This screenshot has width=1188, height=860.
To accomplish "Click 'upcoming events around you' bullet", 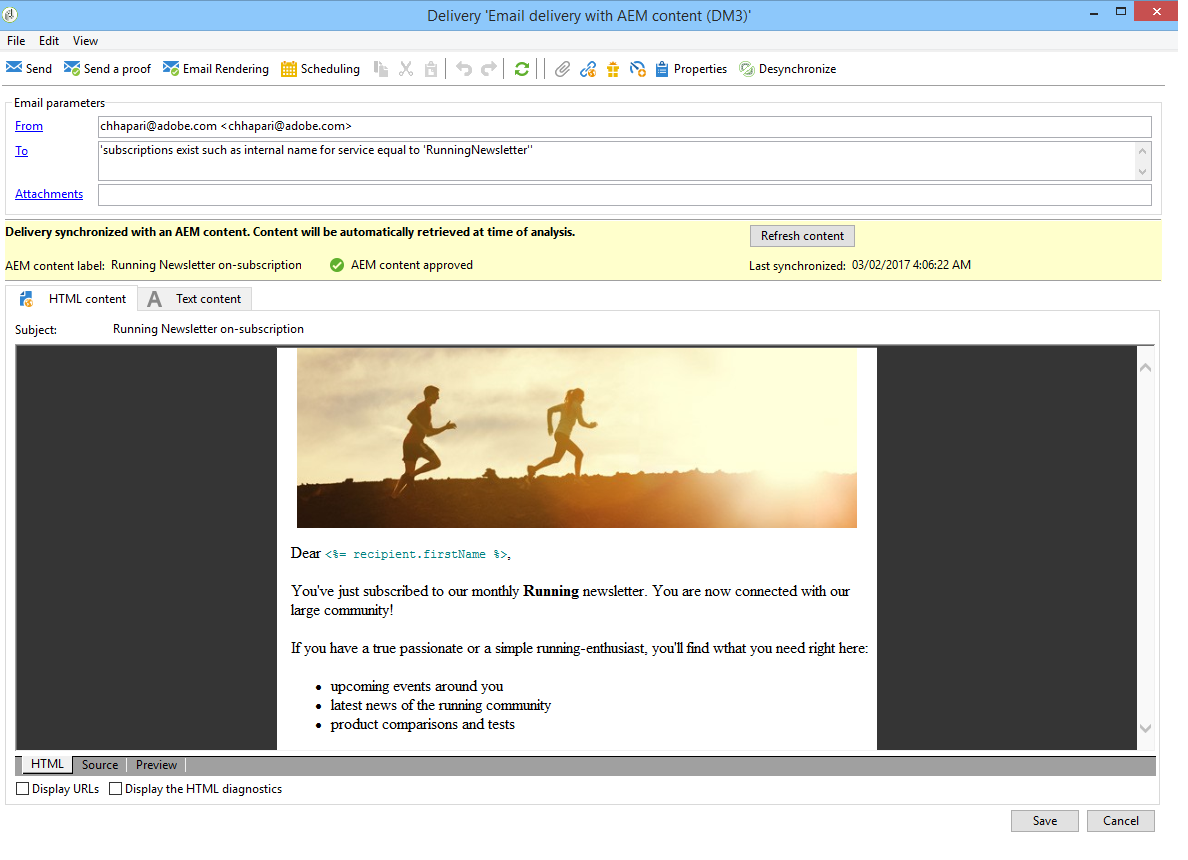I will tap(417, 686).
